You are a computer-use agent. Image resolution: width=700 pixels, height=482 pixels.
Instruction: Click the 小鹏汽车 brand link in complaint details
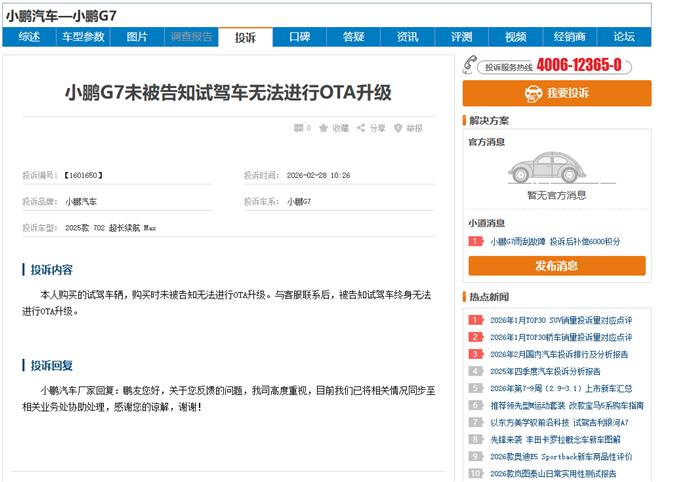tap(81, 201)
